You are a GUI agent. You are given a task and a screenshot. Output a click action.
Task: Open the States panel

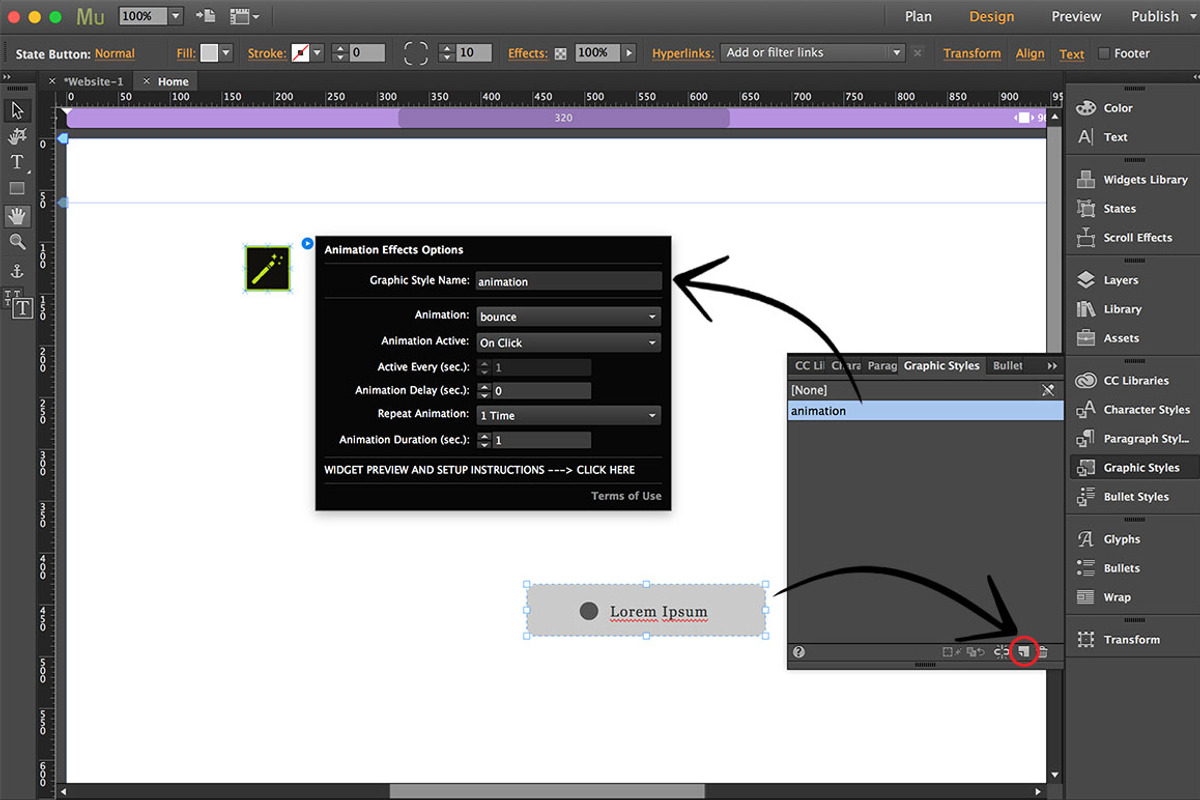[1107, 209]
